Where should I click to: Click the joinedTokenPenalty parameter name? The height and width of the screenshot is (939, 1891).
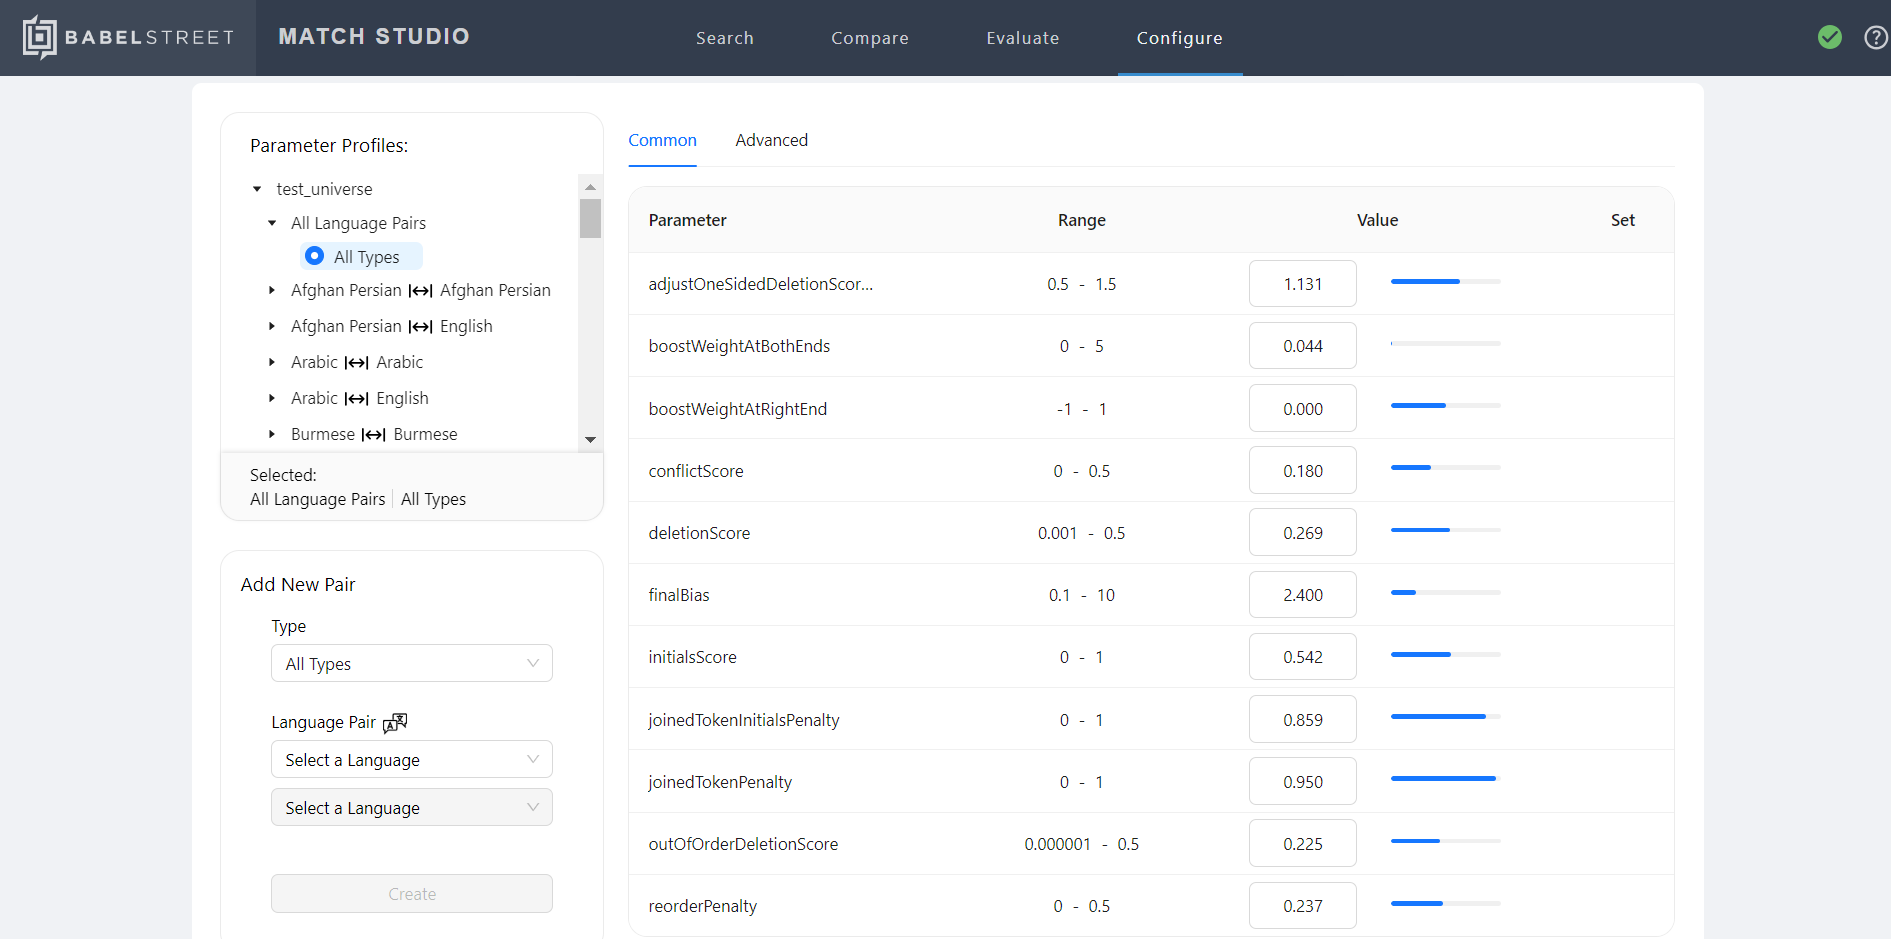tap(720, 782)
